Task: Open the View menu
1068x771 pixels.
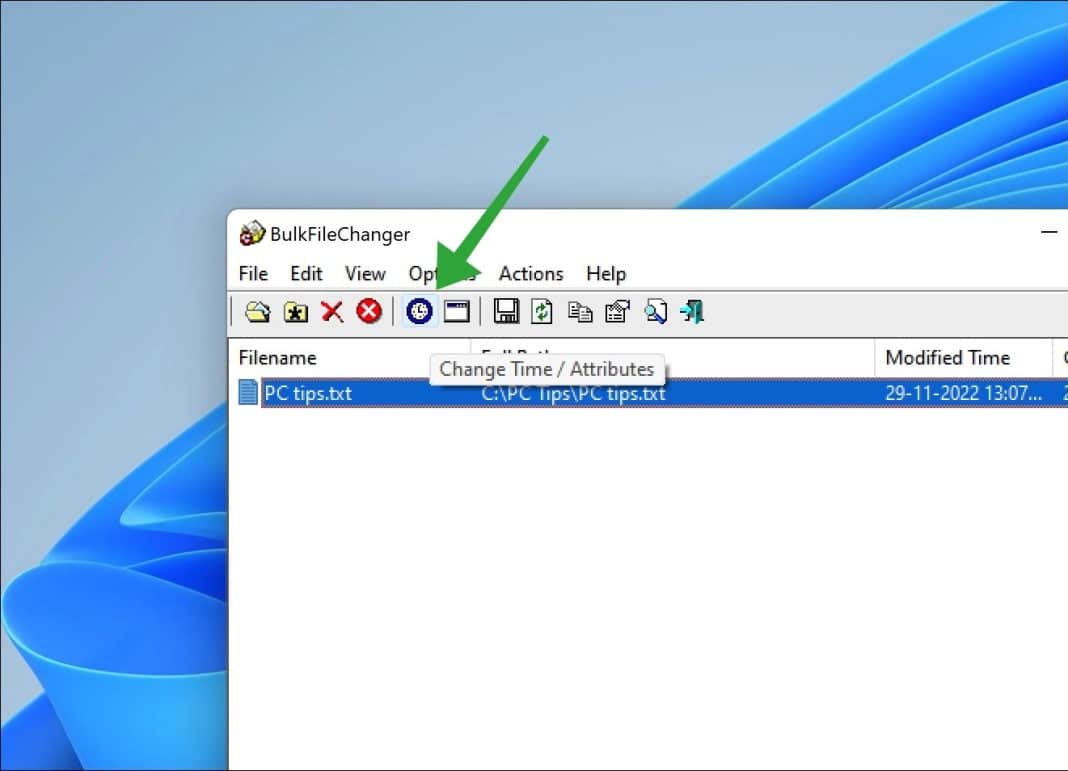Action: tap(365, 274)
